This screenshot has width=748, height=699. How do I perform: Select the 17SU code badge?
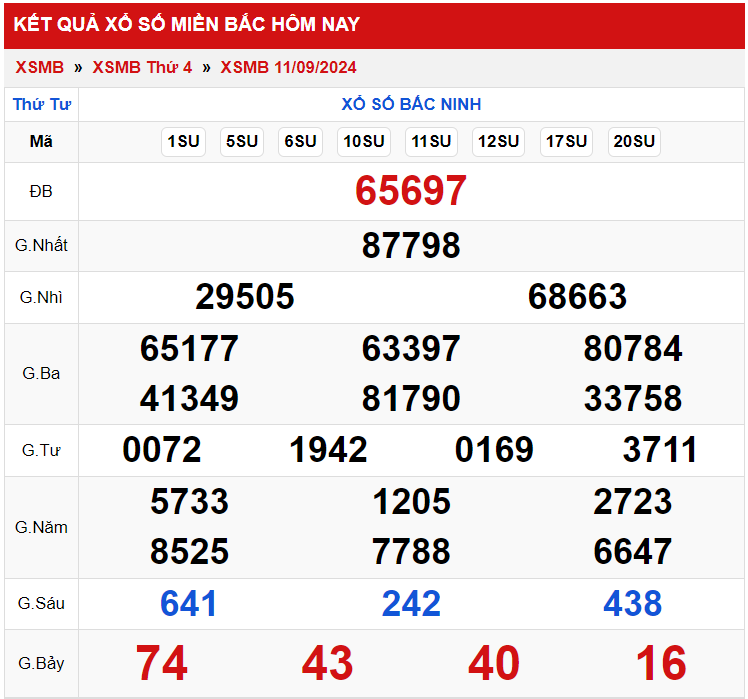(566, 142)
